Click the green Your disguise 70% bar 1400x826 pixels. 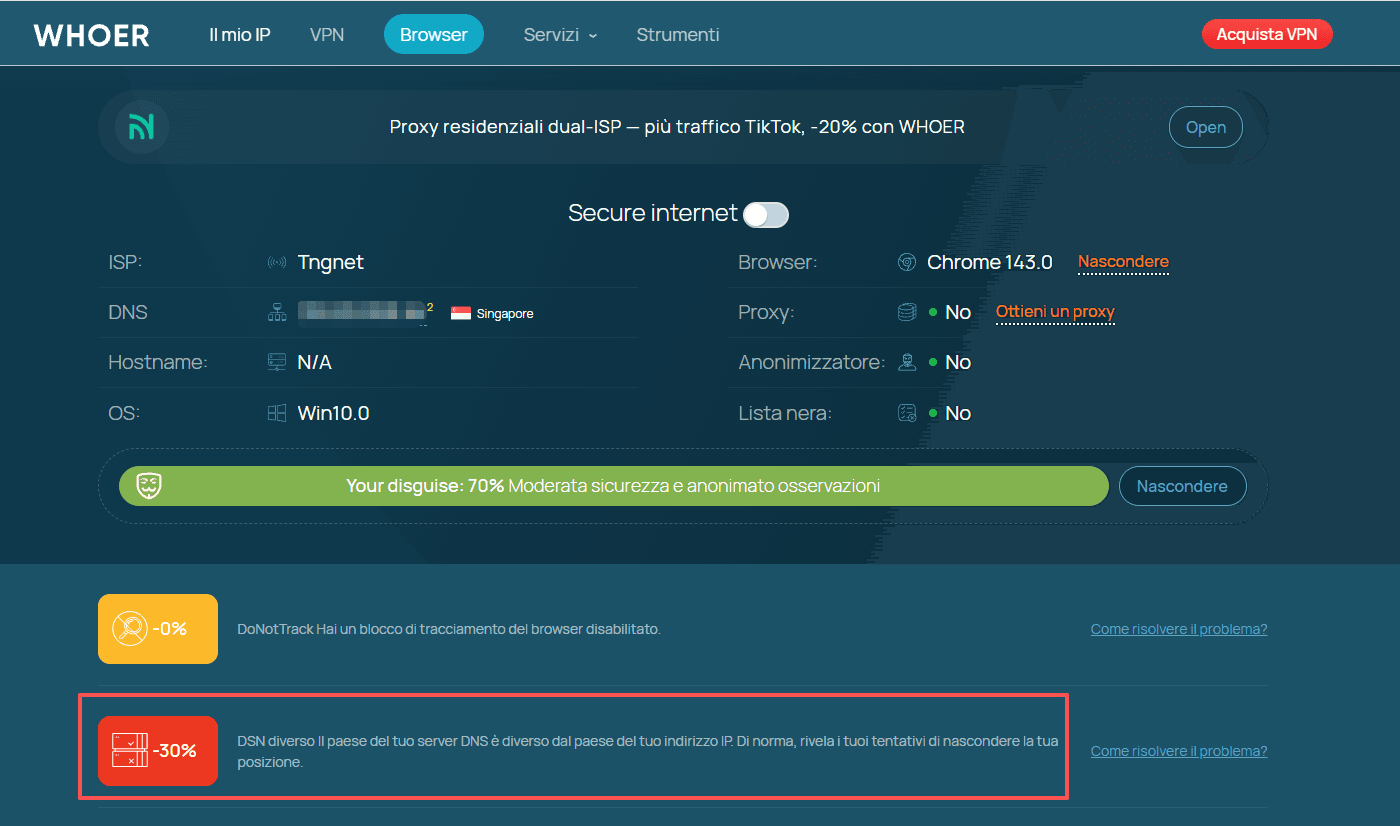[614, 486]
